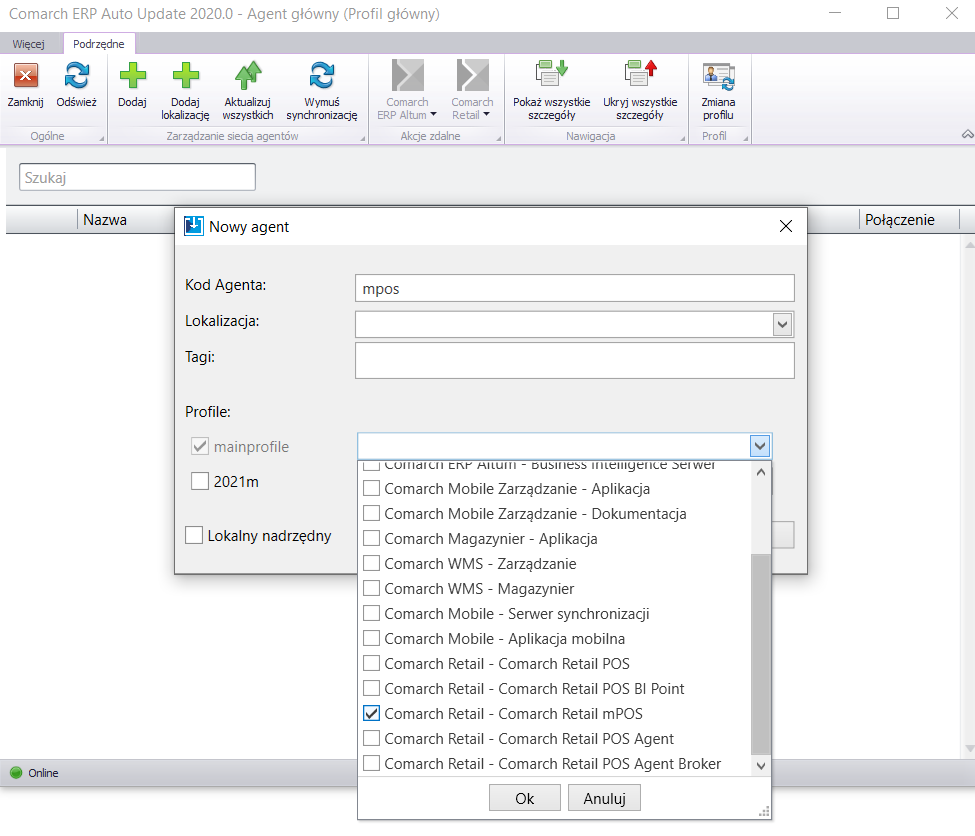This screenshot has height=836, width=975.
Task: Open the Profil group launcher
Action: (746, 139)
